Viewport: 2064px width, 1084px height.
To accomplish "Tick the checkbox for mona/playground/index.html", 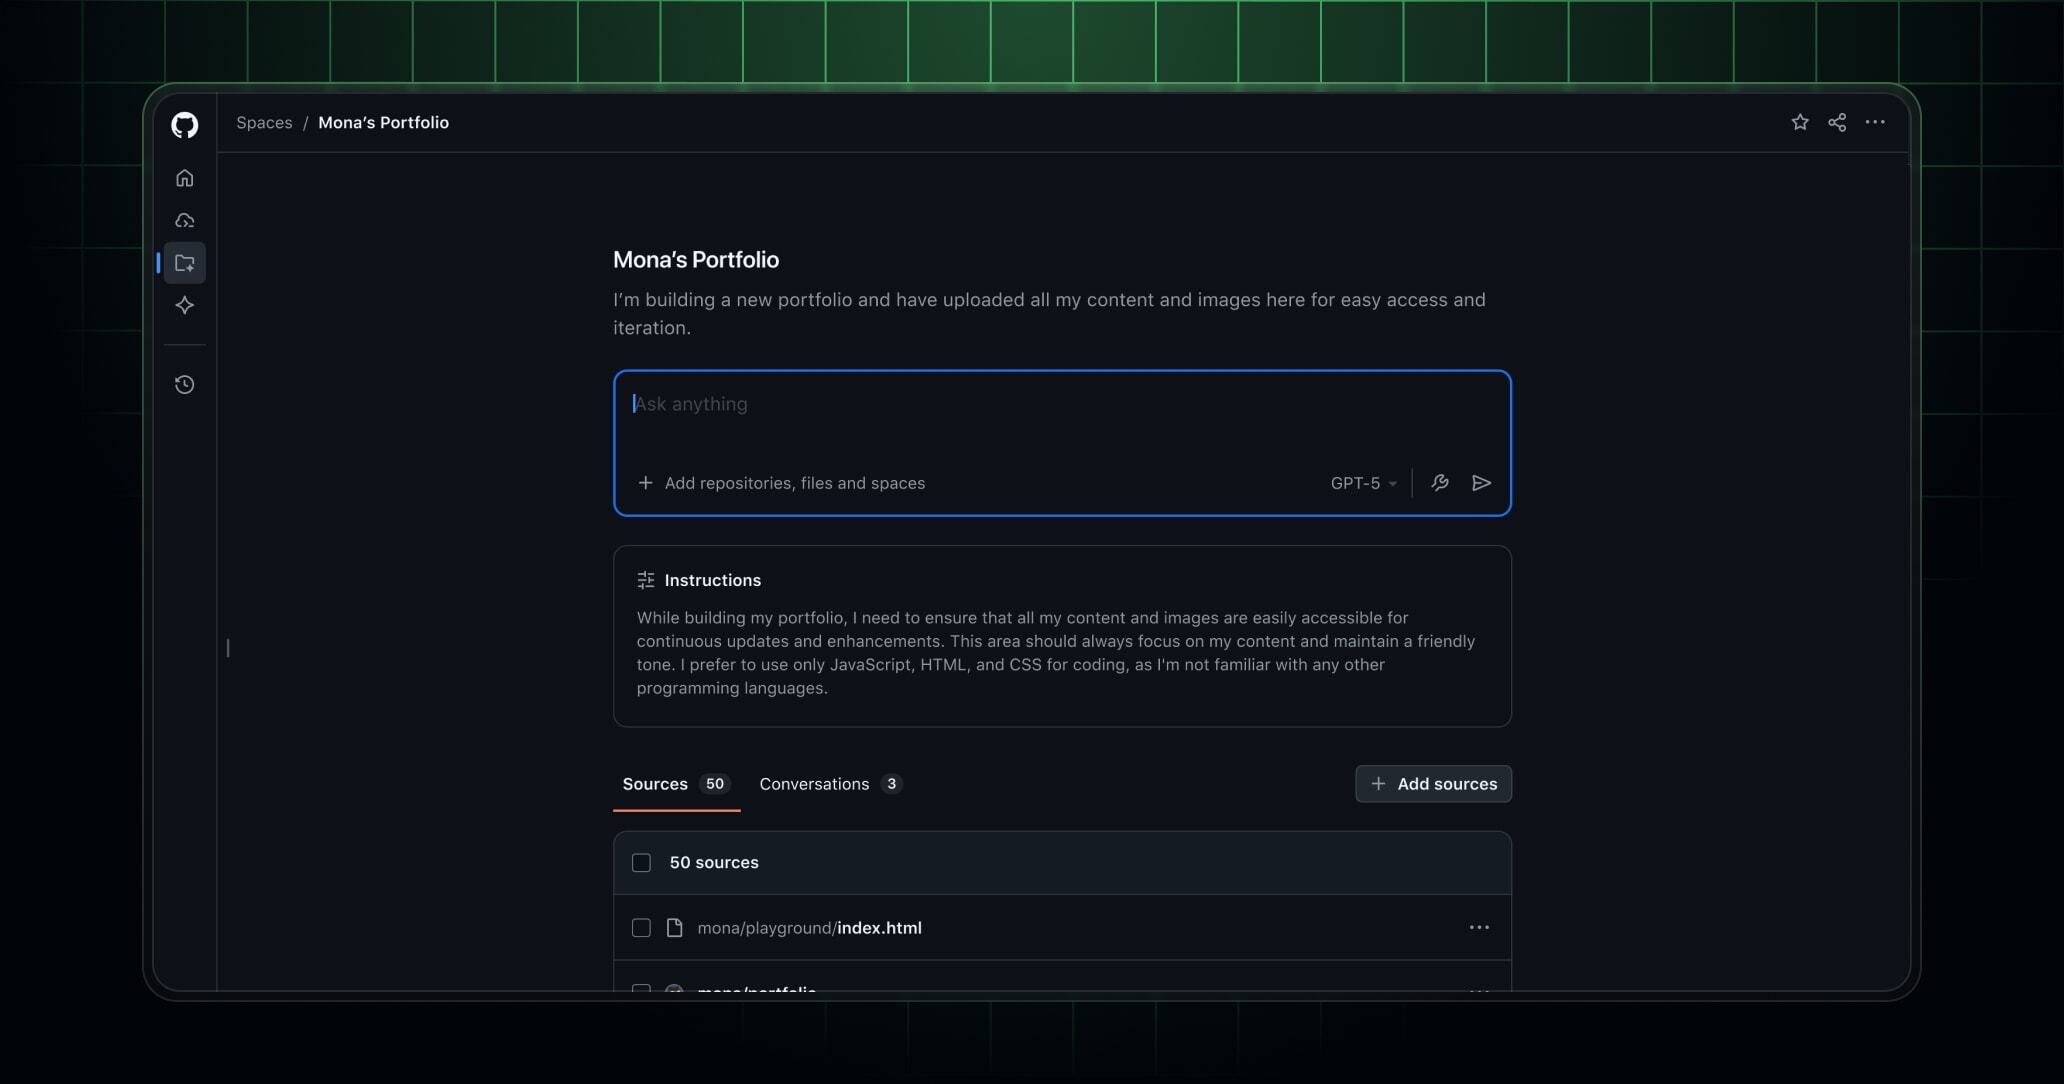I will [x=641, y=927].
